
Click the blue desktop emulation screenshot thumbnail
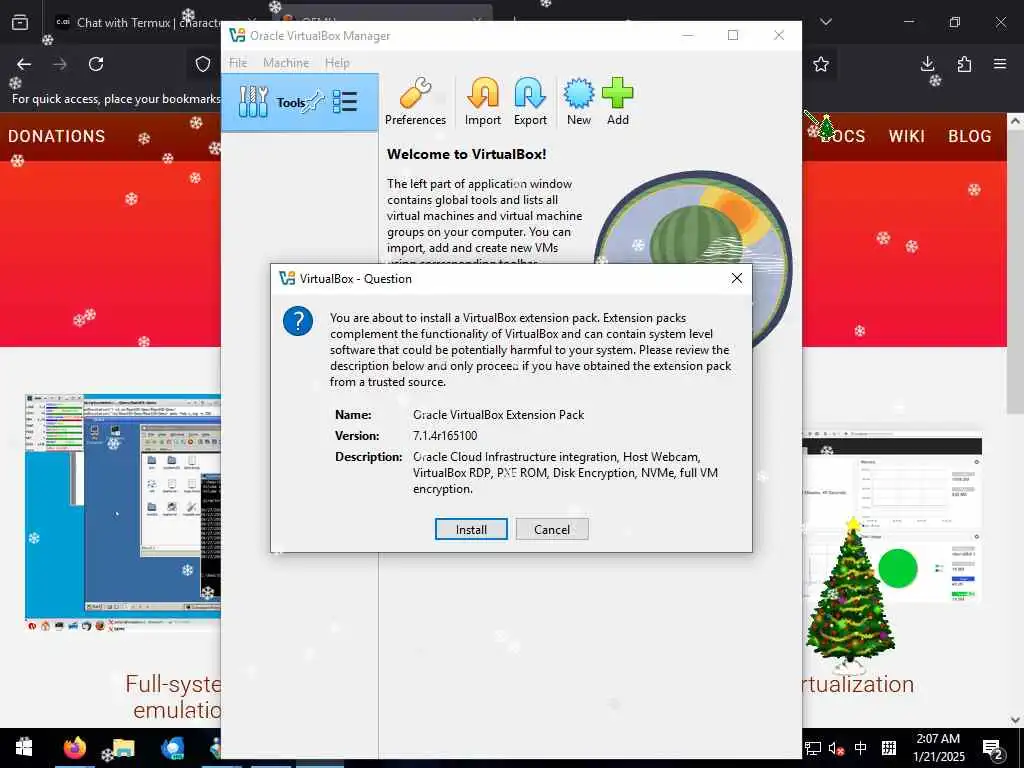coord(123,513)
